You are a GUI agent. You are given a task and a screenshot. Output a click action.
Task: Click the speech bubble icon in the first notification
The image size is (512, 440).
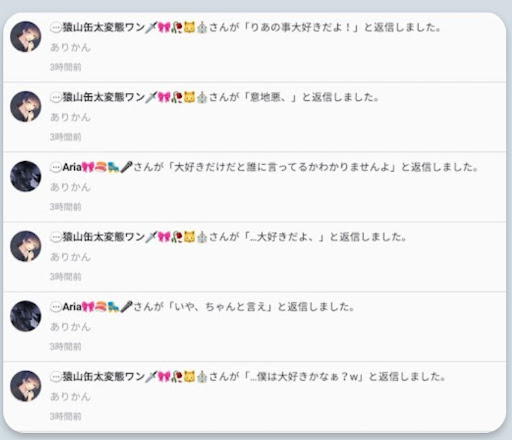tap(56, 27)
